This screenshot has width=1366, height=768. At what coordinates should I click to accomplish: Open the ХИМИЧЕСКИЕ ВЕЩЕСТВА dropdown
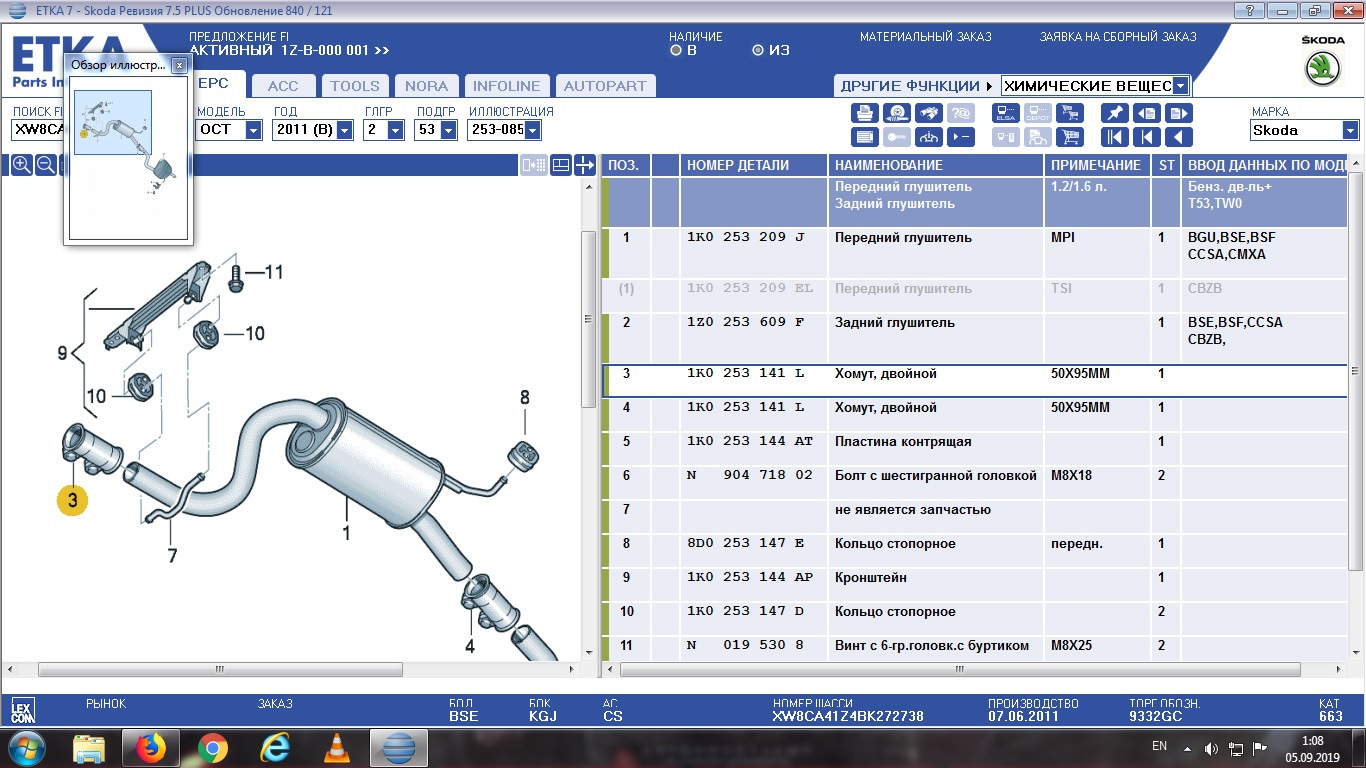pos(1180,86)
